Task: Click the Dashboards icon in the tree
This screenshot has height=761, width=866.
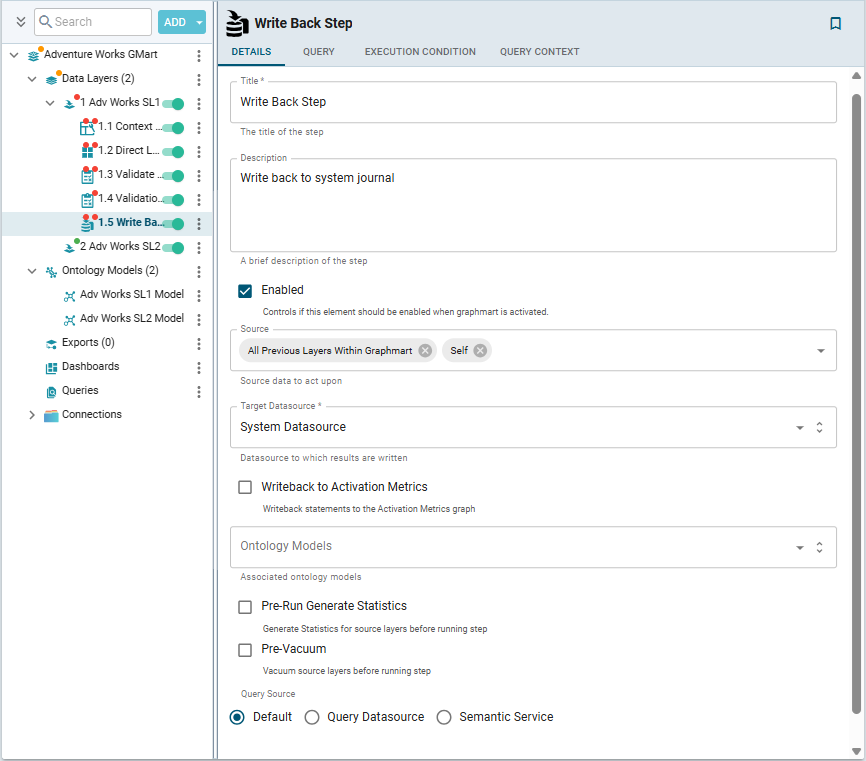Action: (x=52, y=367)
